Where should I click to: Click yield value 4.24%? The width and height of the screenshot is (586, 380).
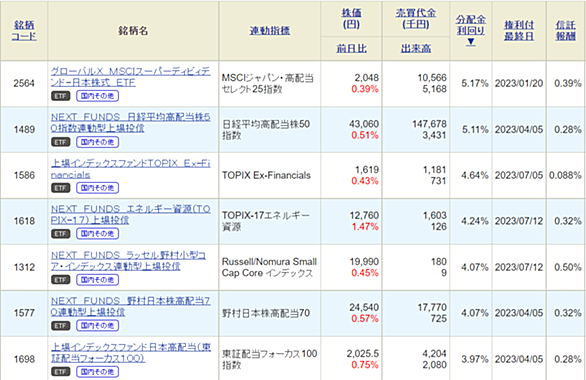475,221
